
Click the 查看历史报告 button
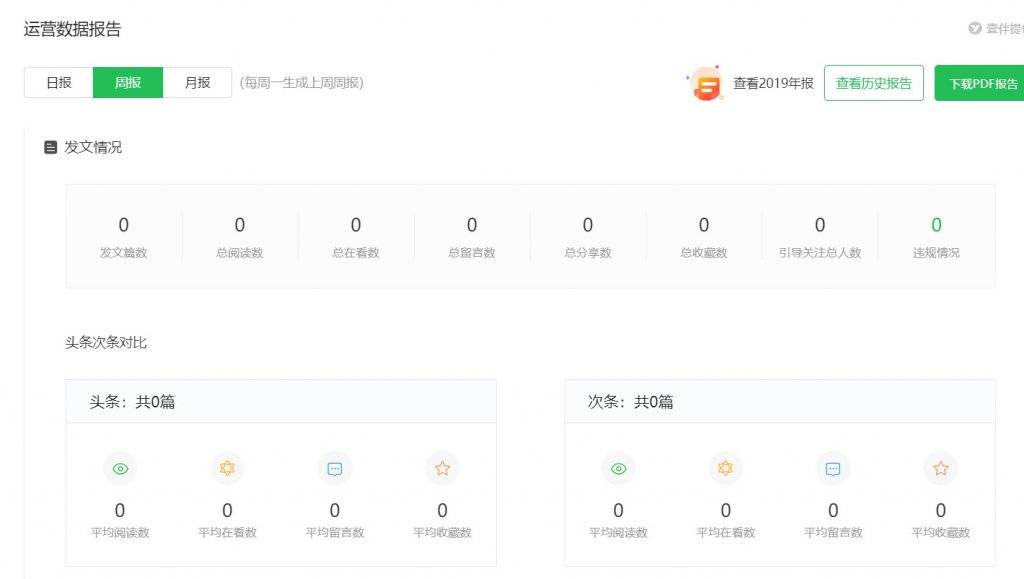[x=874, y=83]
